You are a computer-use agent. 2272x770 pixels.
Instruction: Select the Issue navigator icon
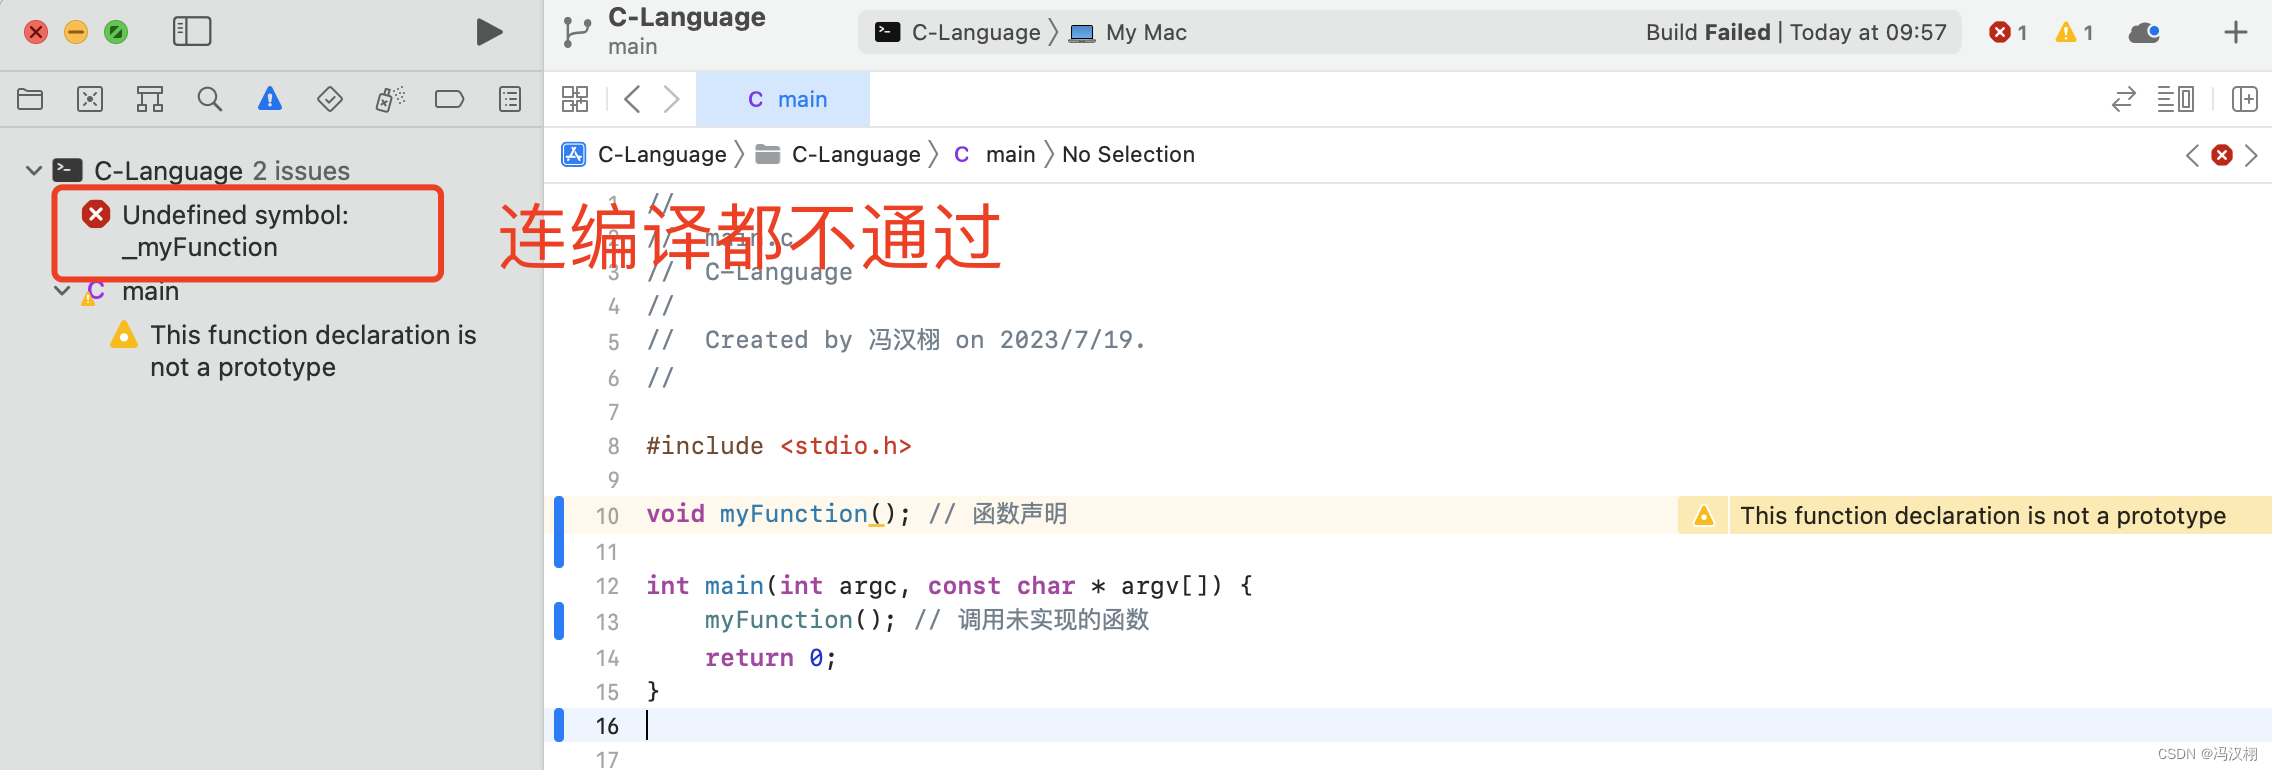point(270,99)
